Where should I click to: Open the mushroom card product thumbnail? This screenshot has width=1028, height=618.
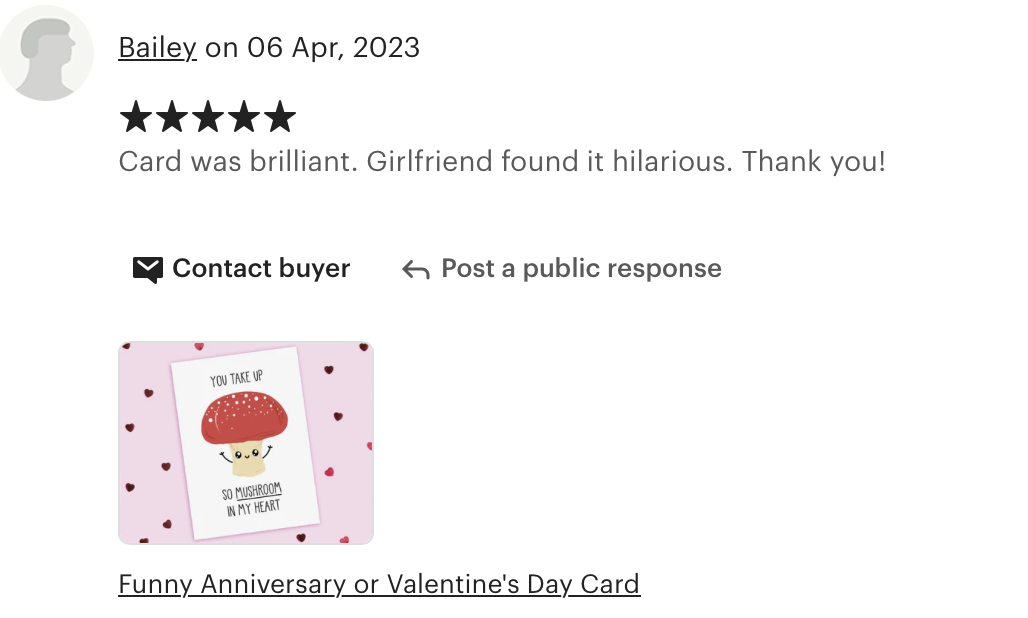click(x=246, y=443)
